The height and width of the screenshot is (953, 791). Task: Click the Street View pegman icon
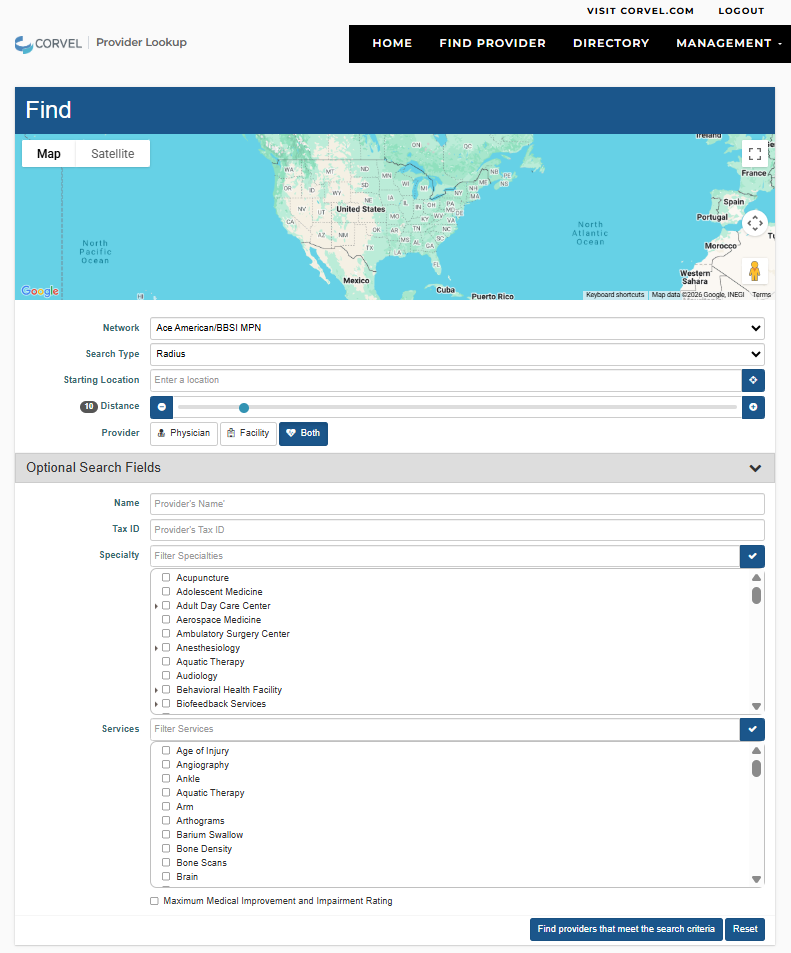pos(755,271)
